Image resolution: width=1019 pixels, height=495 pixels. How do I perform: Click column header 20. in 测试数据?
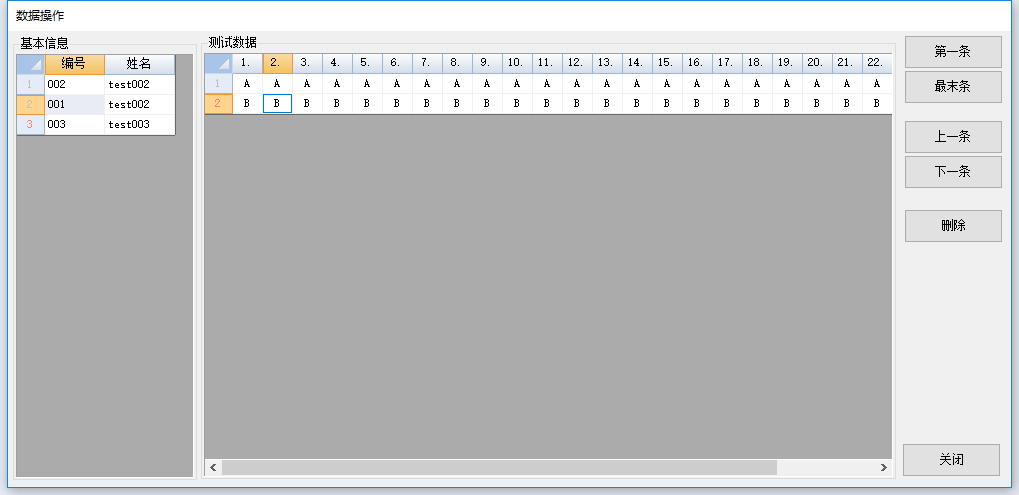pyautogui.click(x=818, y=64)
